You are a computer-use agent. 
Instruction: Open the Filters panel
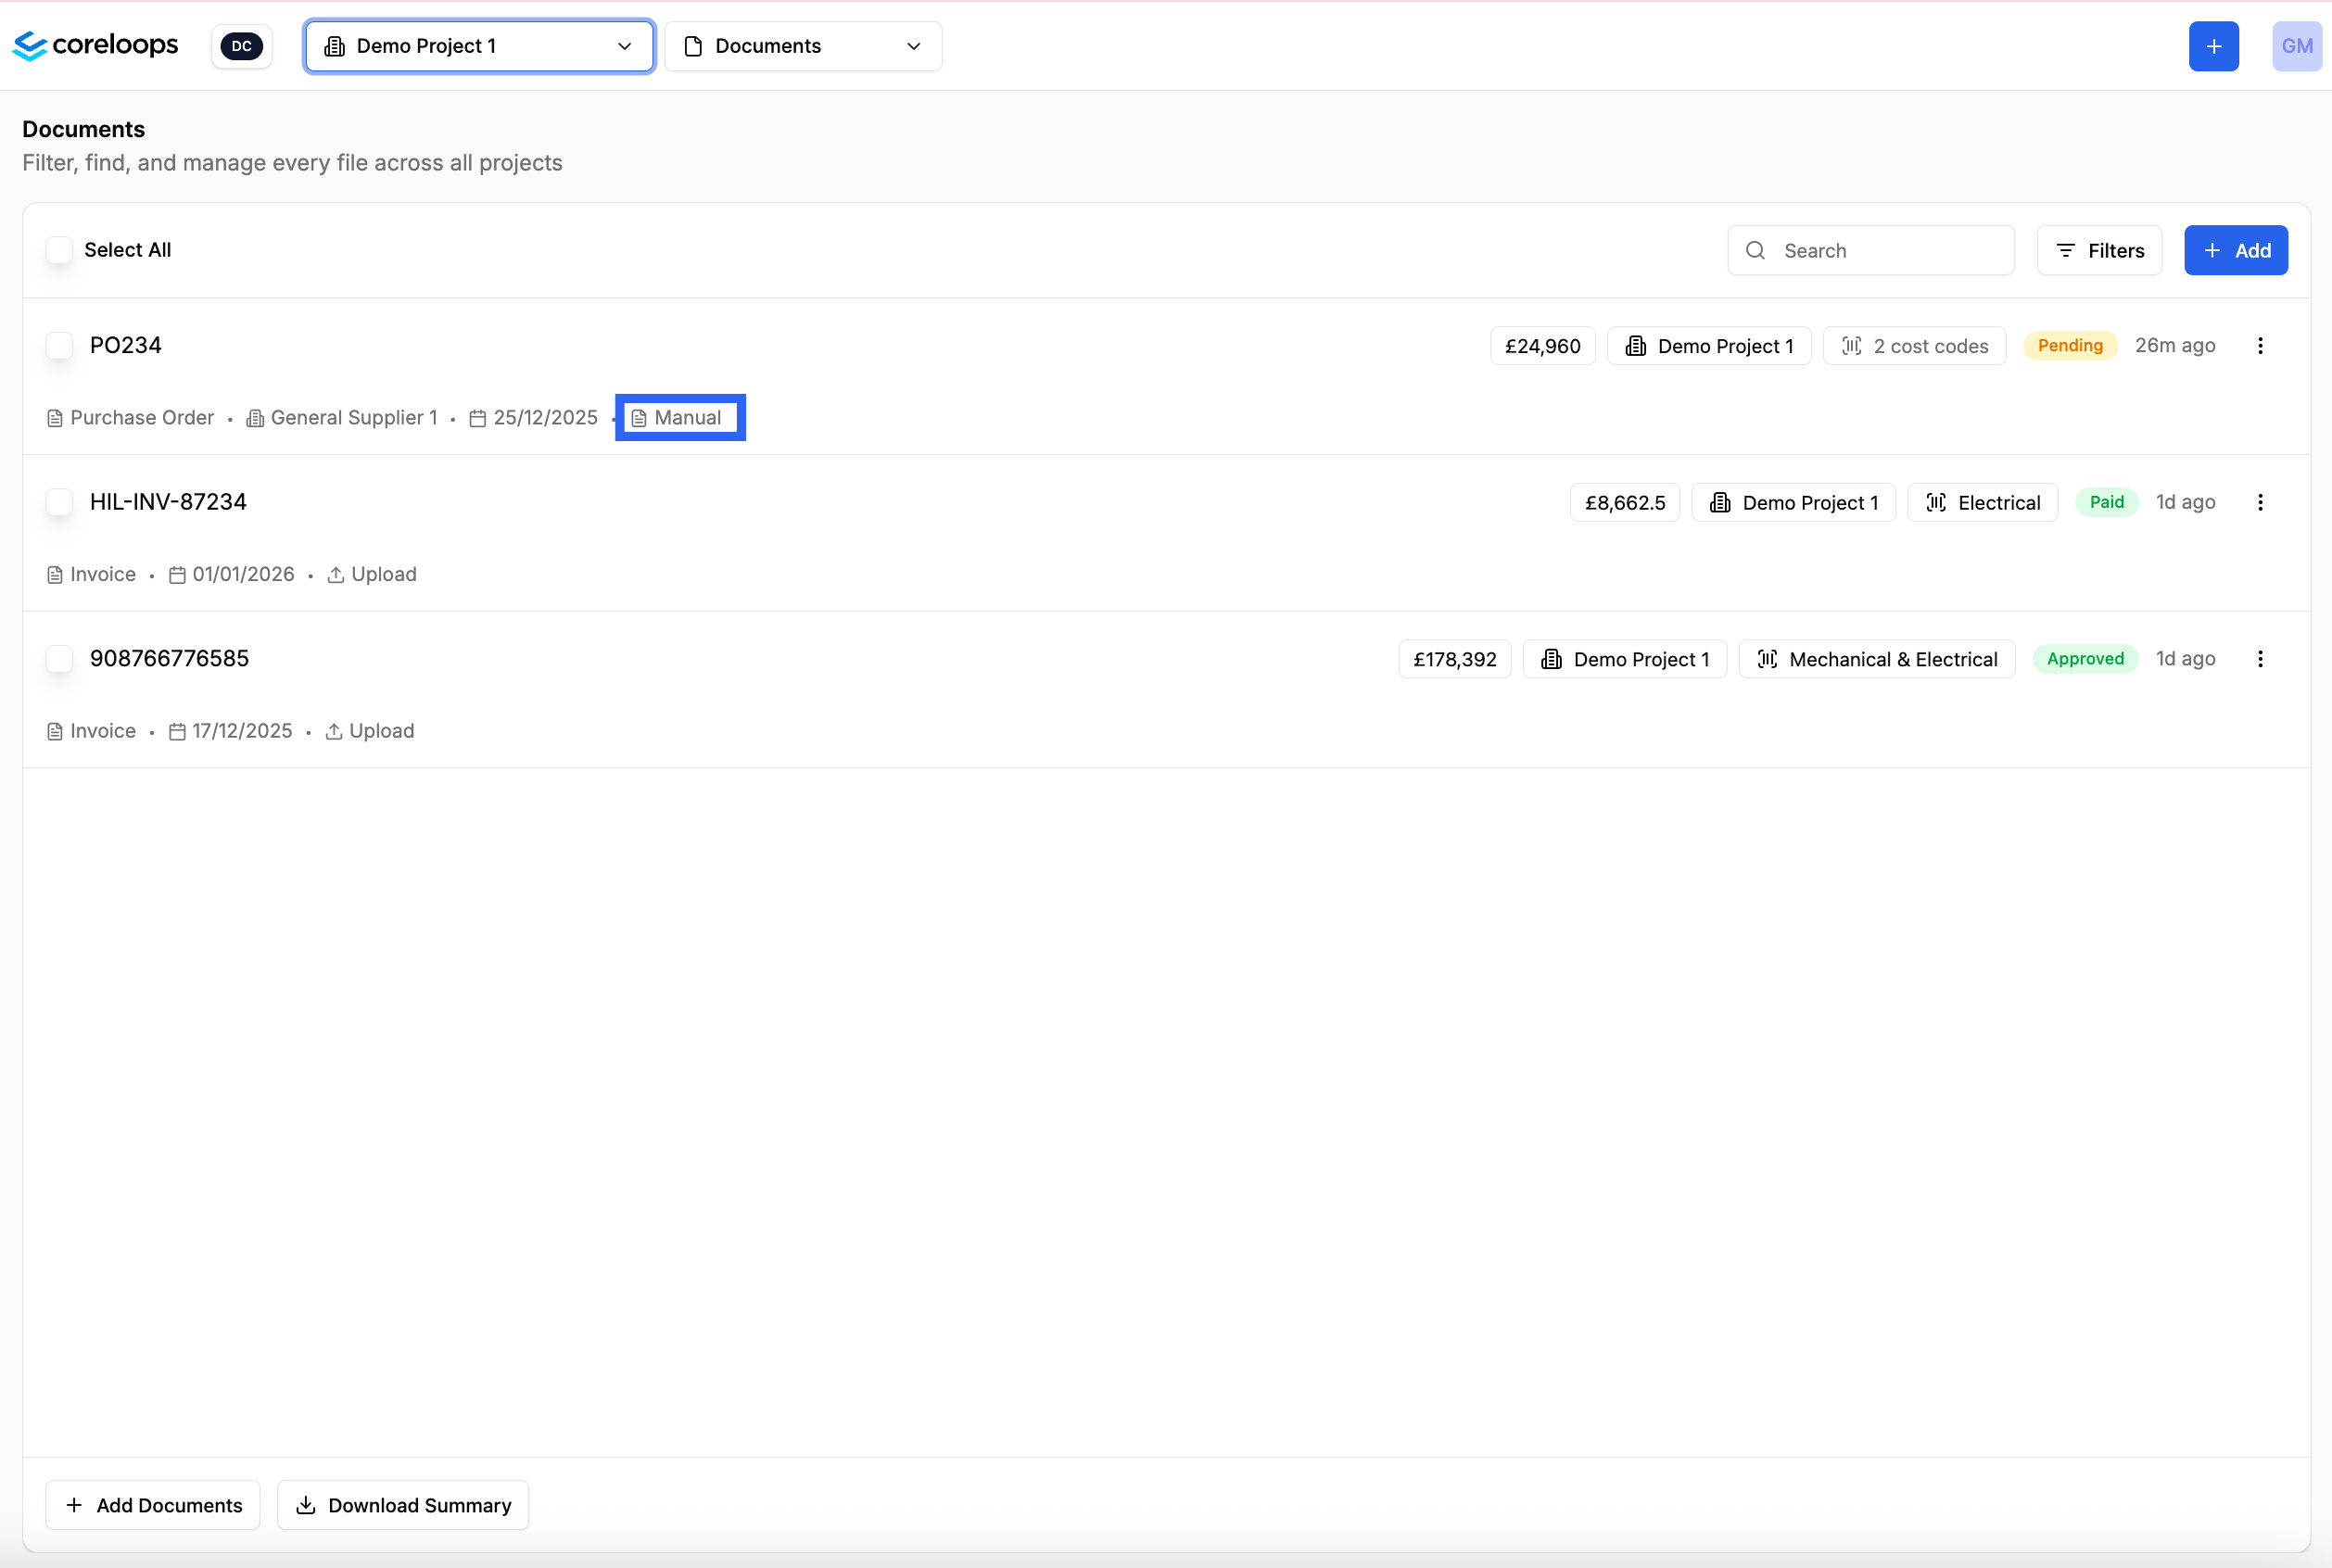pos(2099,251)
